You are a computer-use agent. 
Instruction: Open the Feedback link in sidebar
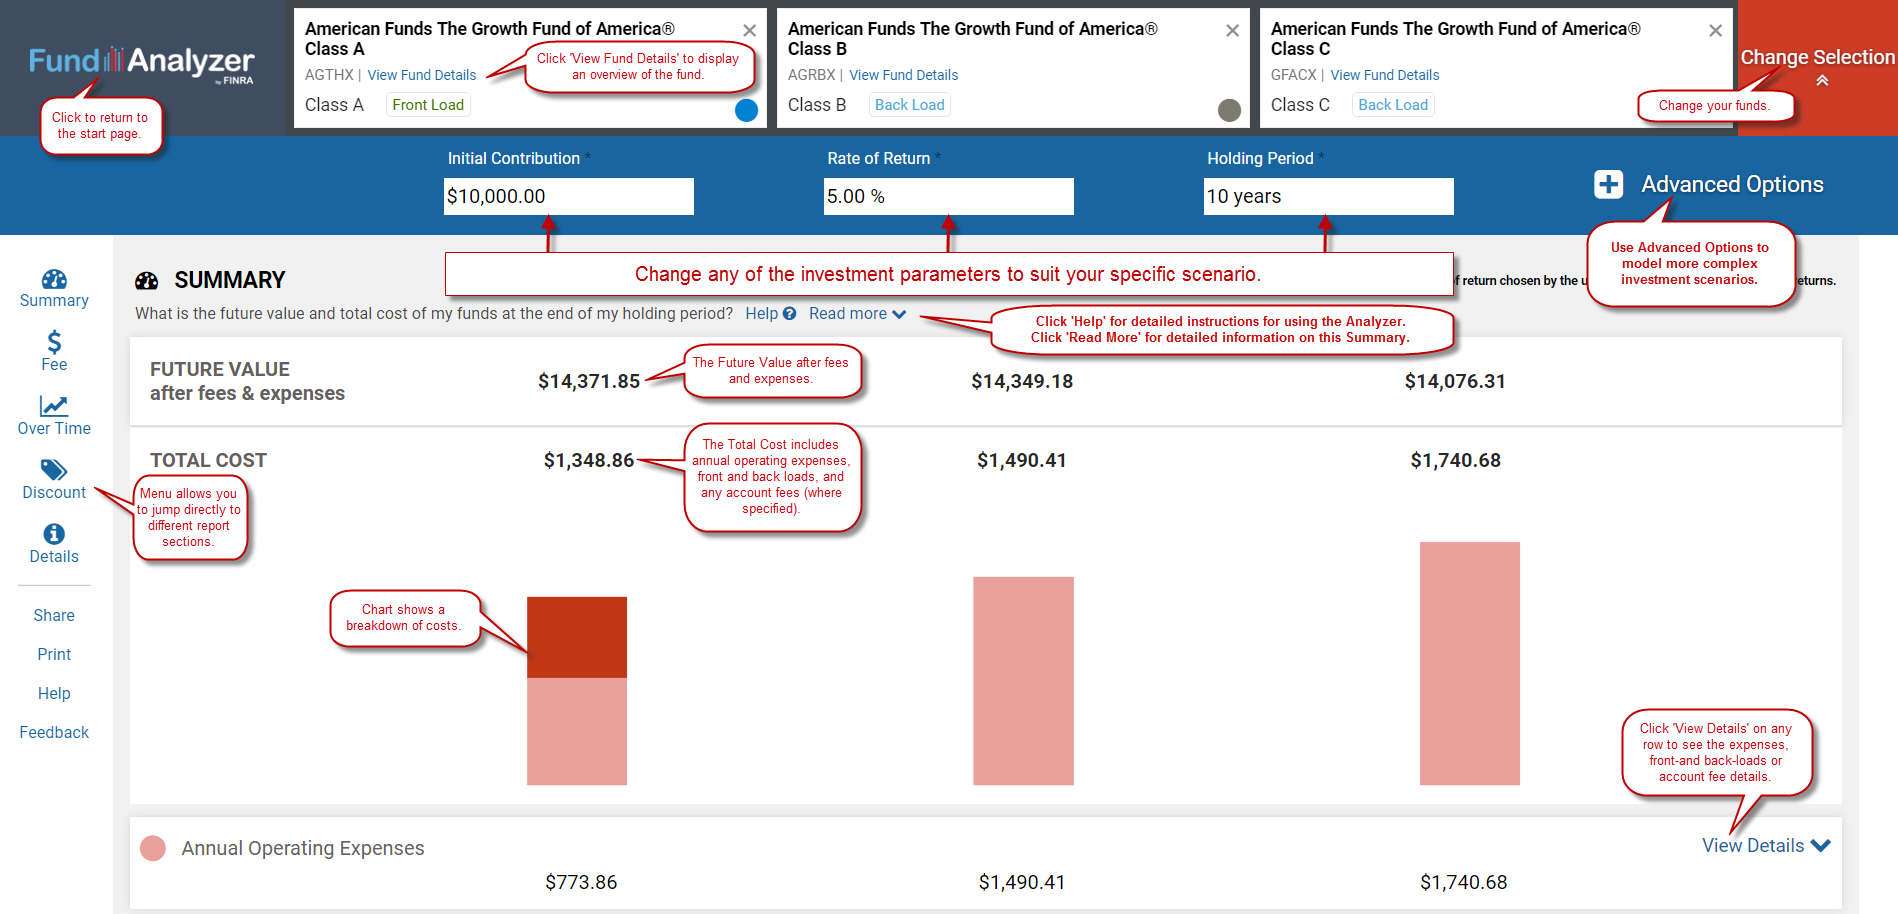tap(54, 733)
